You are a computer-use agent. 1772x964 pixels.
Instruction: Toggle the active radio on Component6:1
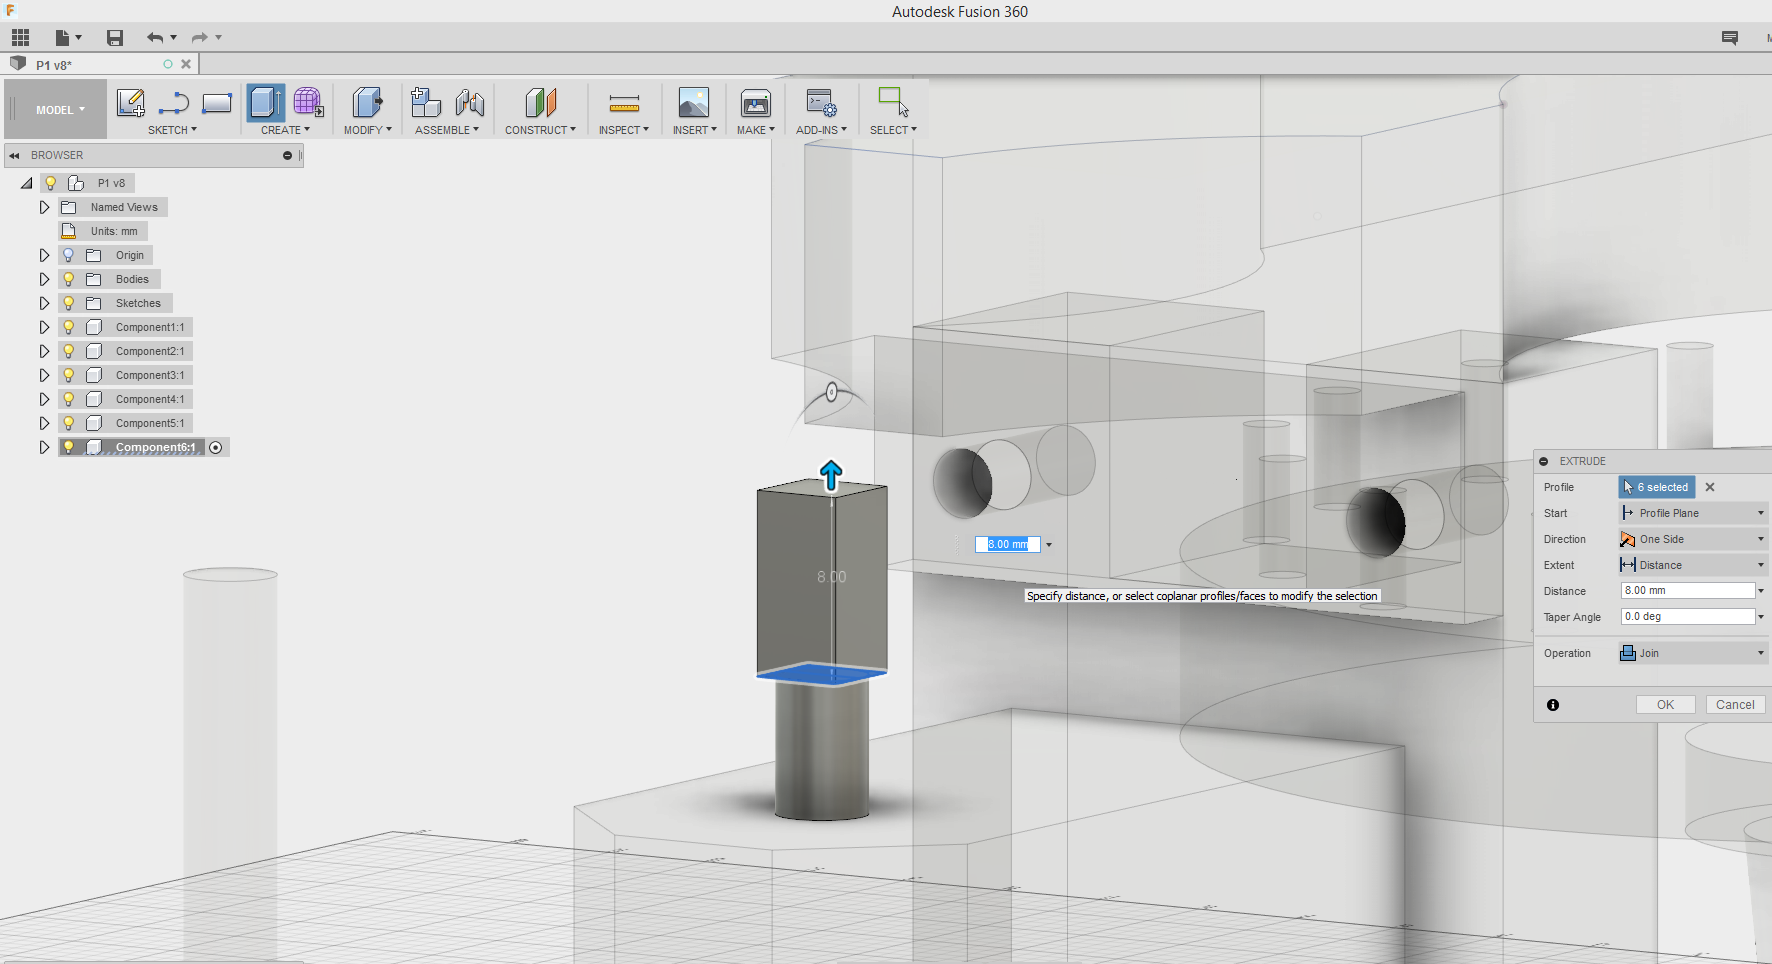(x=216, y=447)
